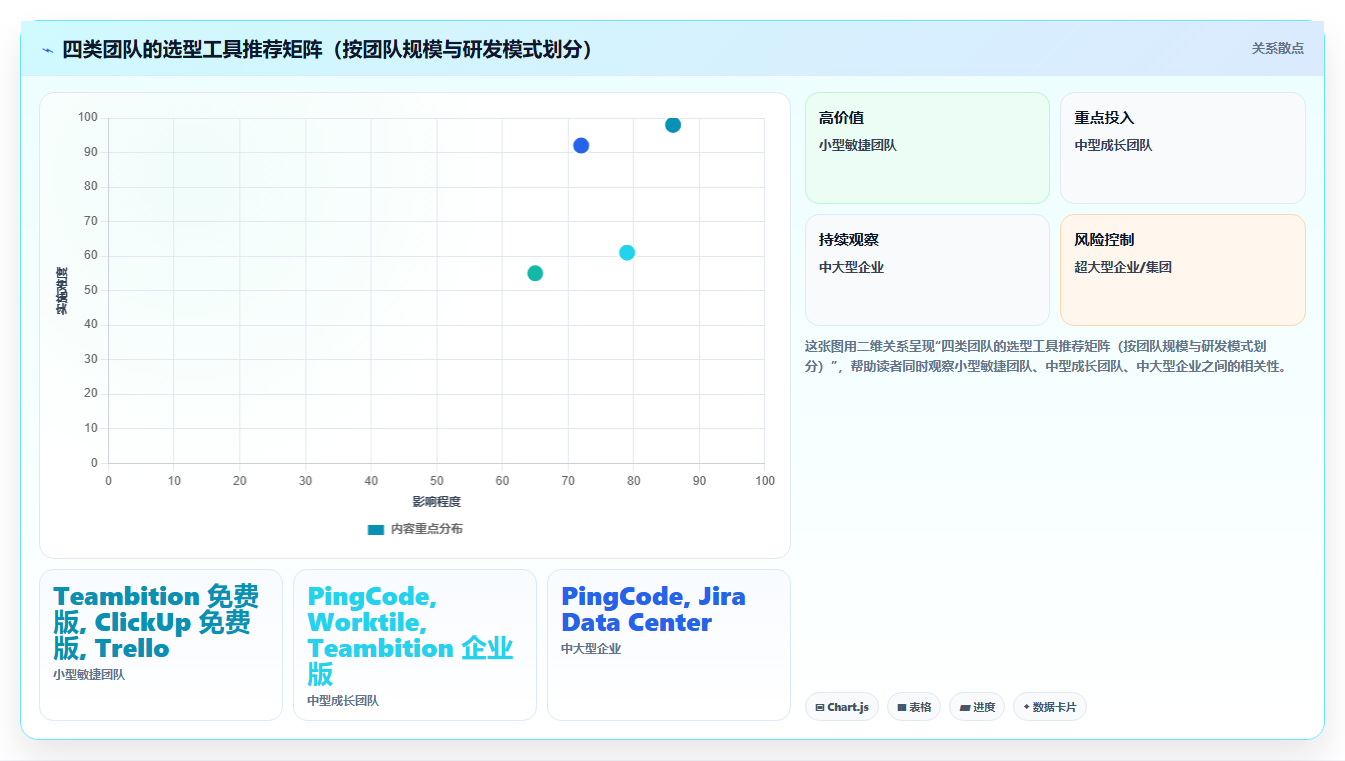The height and width of the screenshot is (761, 1345).
Task: Select the cyan scatter point near 61
Action: coord(627,253)
